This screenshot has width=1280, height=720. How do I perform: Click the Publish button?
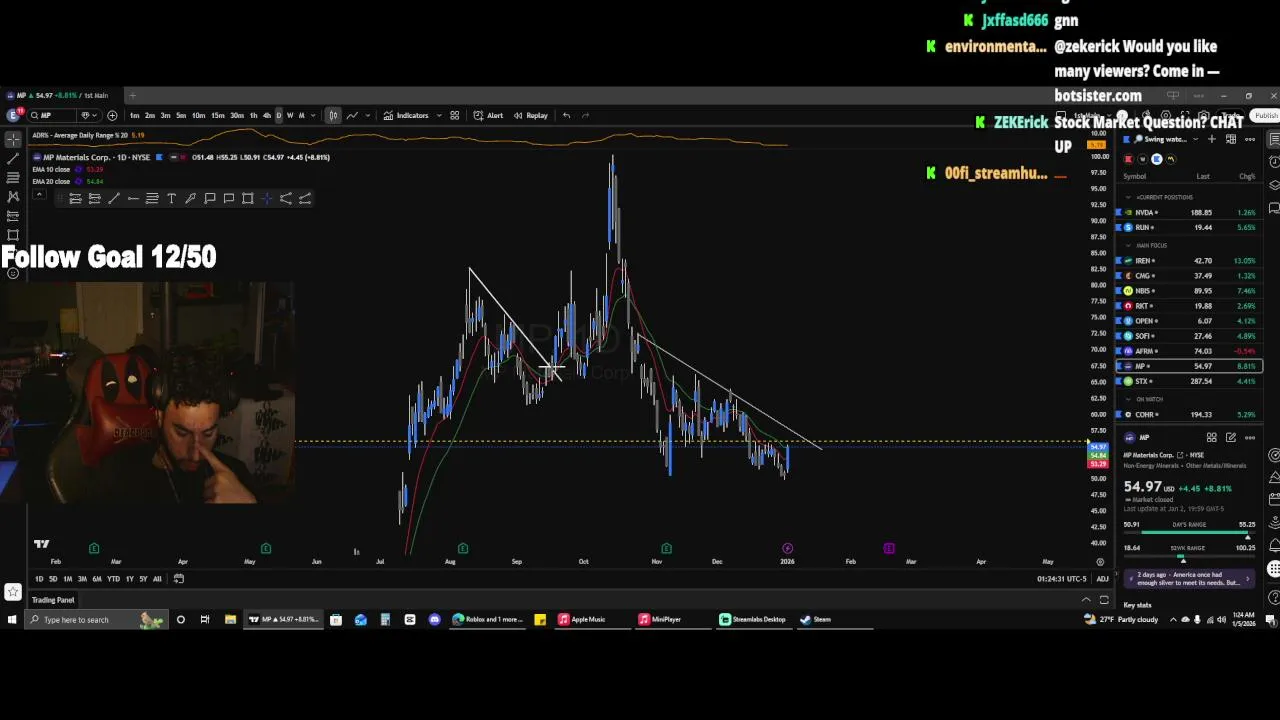click(x=1265, y=115)
